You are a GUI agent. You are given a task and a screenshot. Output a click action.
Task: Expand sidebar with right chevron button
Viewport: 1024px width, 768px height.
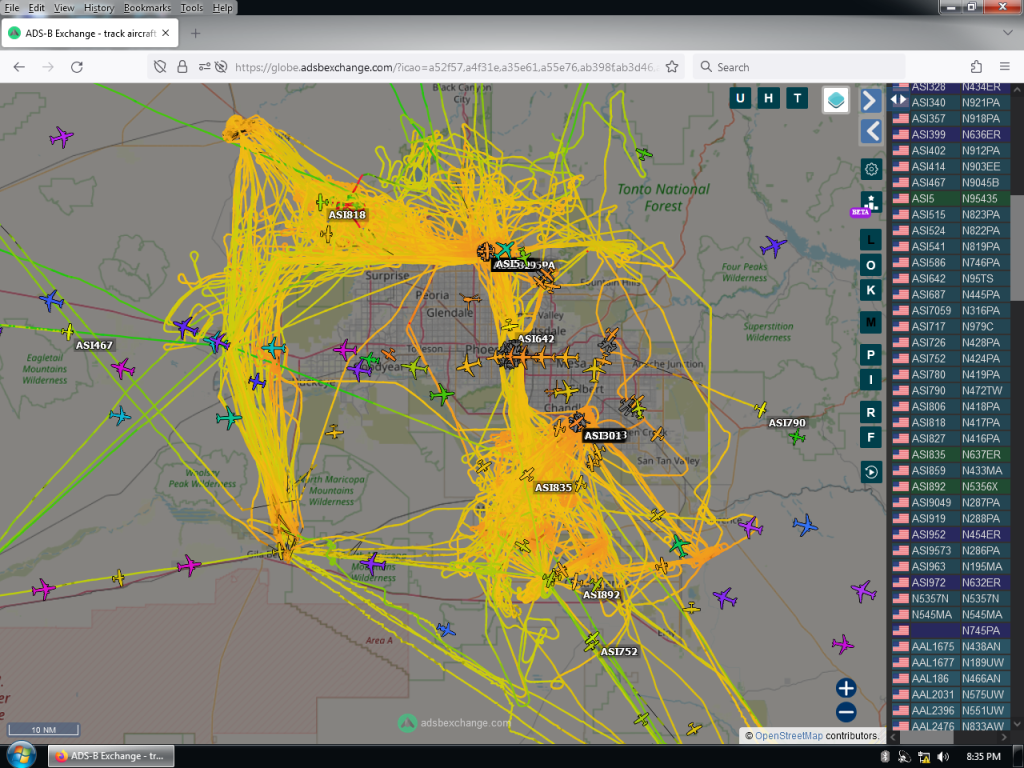[x=870, y=101]
